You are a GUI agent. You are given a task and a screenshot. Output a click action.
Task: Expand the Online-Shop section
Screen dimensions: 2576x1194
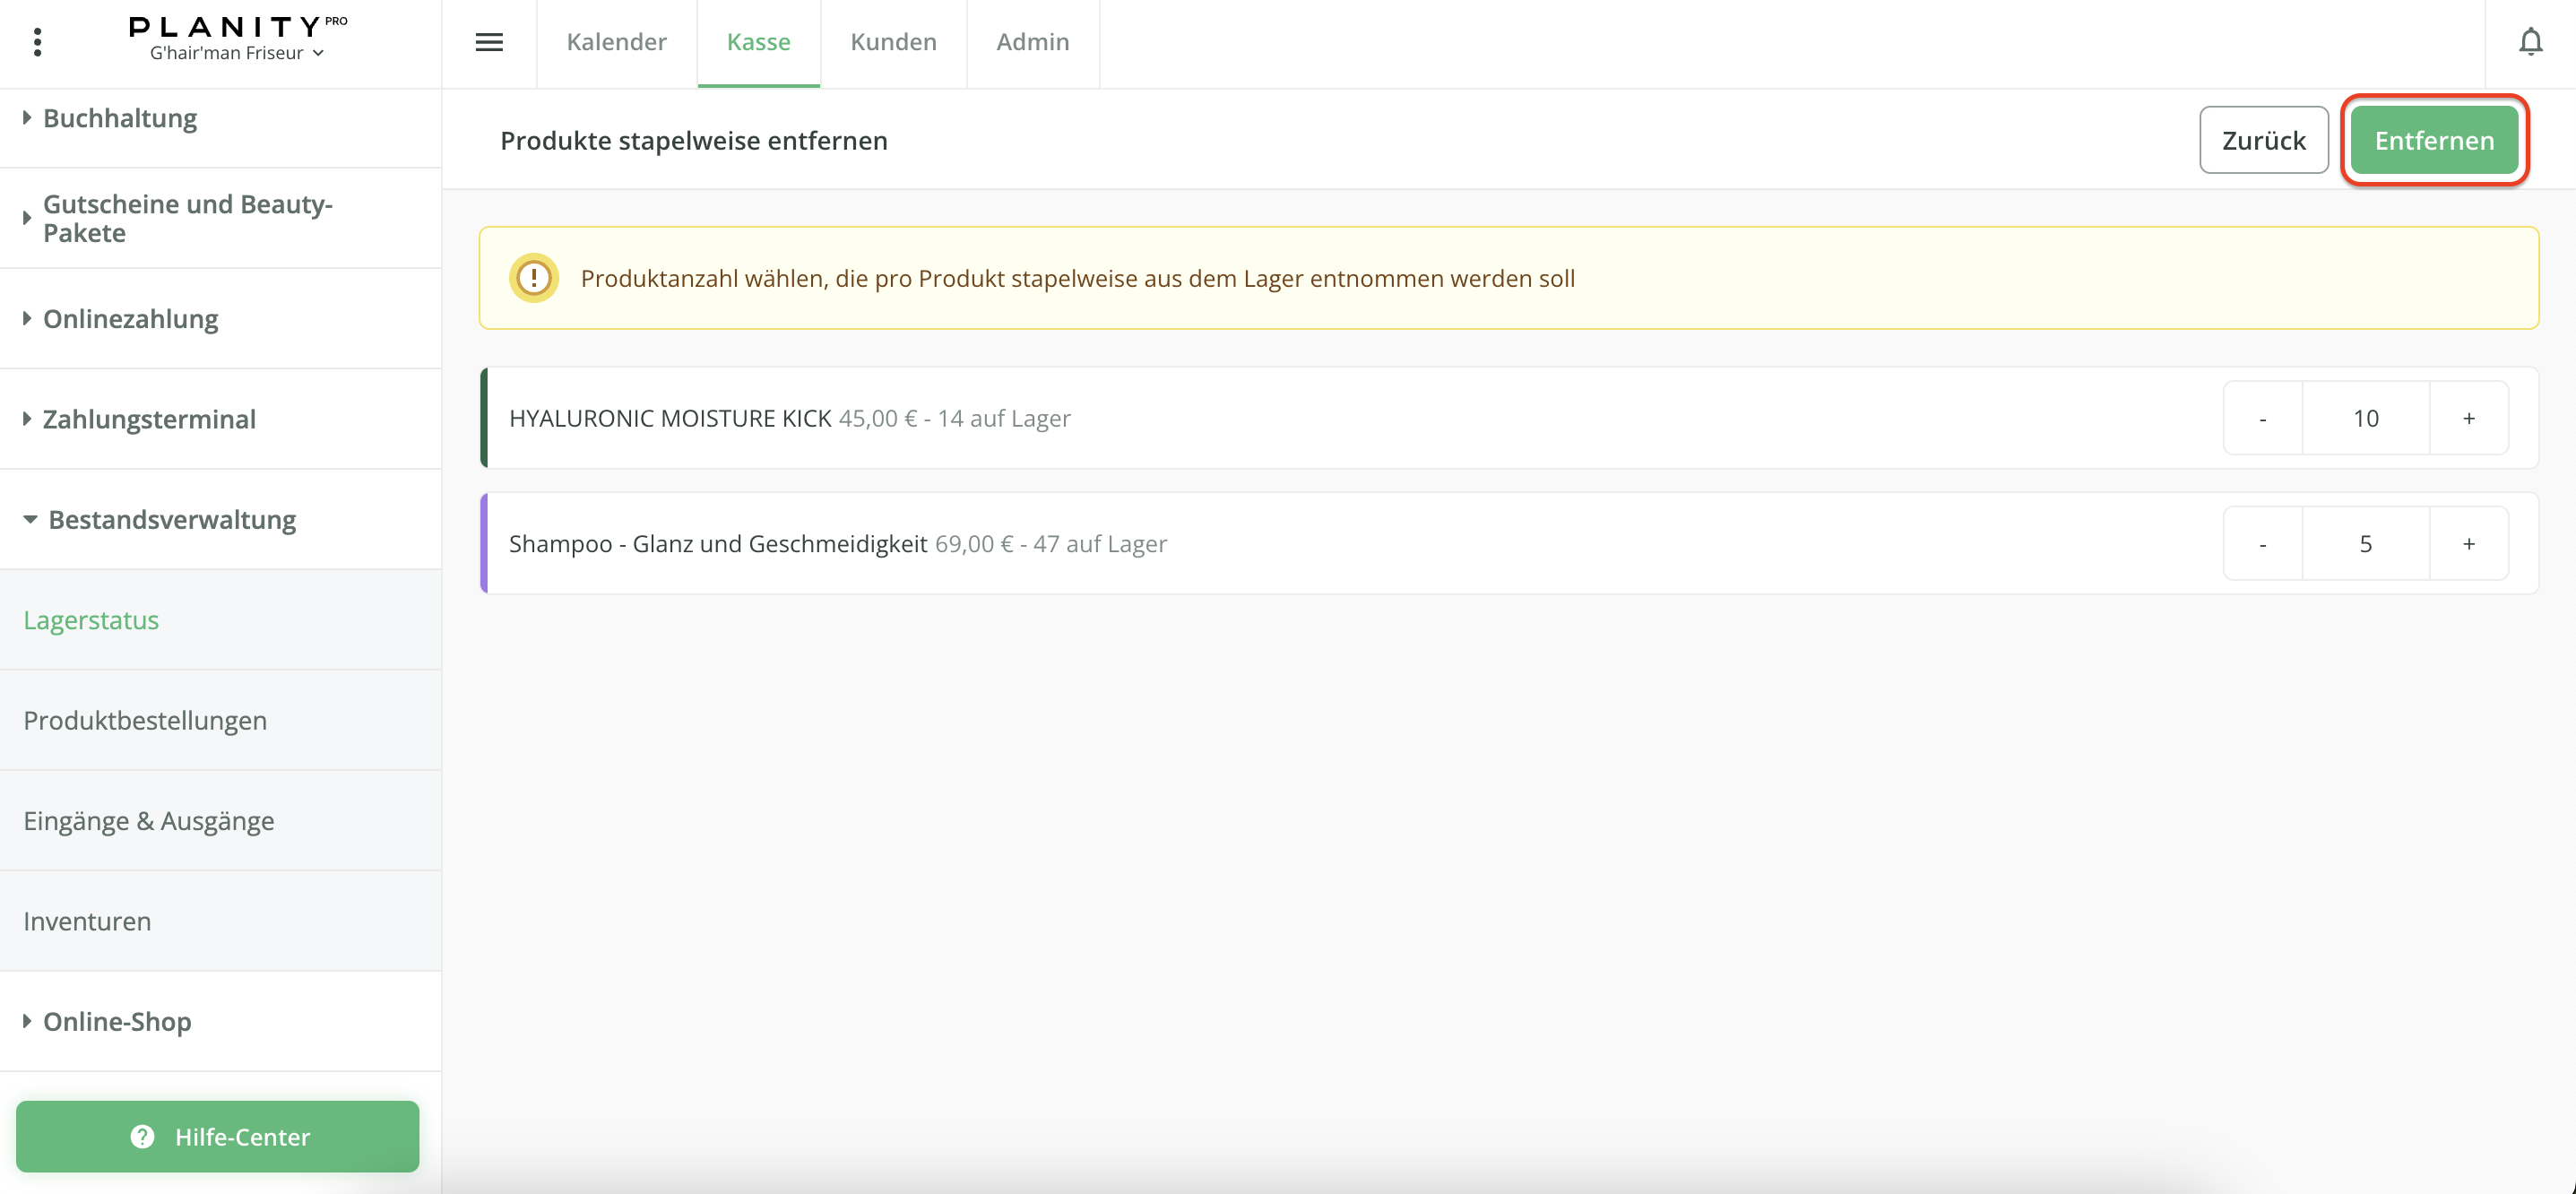click(x=117, y=1021)
